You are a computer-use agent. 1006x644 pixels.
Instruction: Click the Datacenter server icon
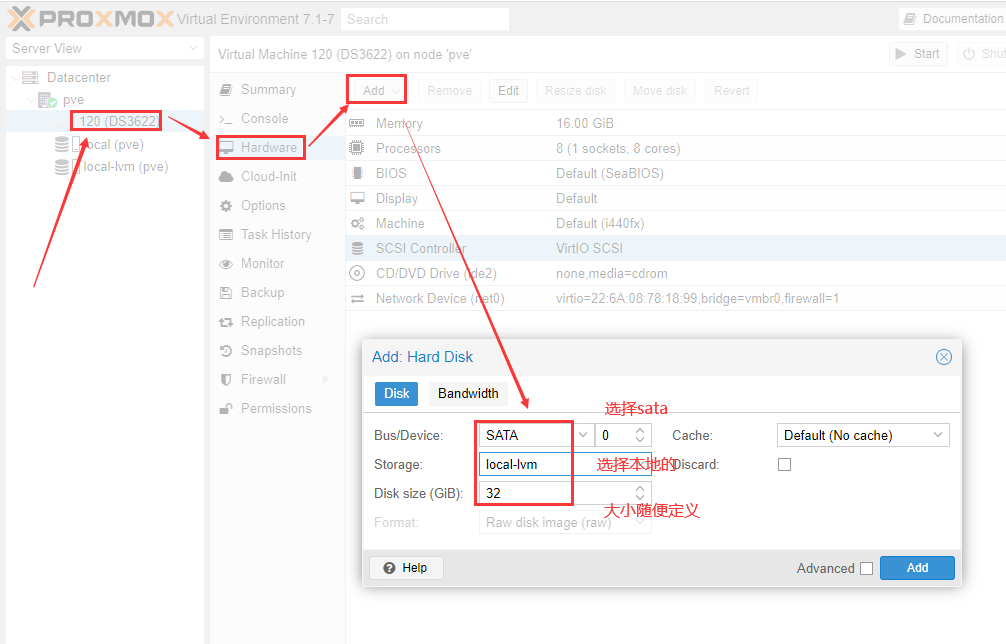(x=30, y=78)
